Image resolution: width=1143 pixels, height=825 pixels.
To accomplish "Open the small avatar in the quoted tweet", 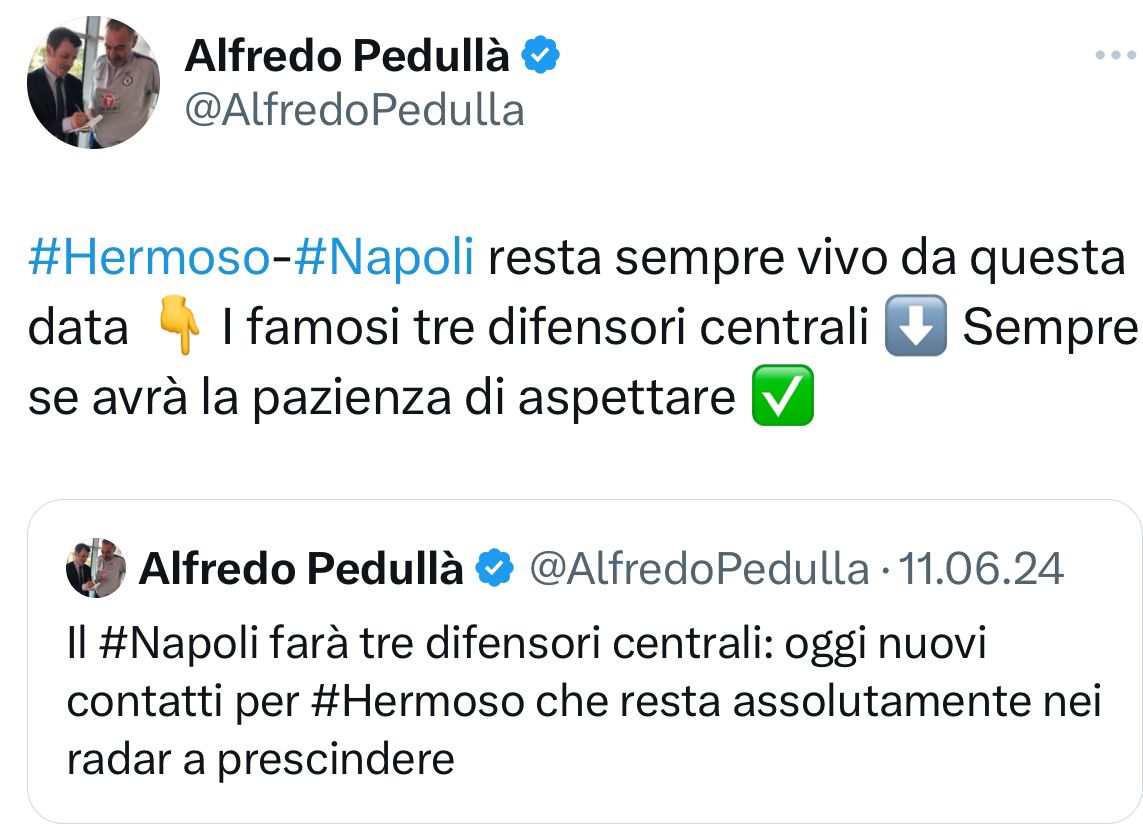I will click(96, 568).
